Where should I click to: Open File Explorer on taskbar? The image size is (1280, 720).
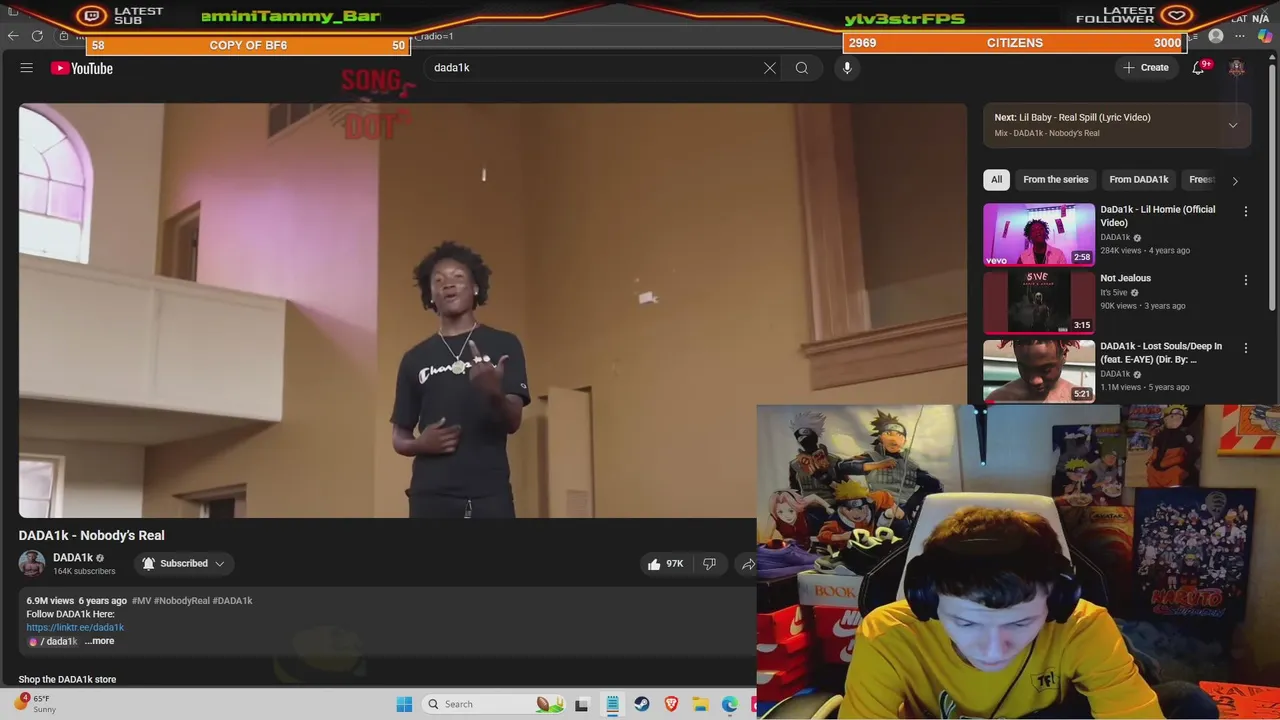(x=701, y=704)
